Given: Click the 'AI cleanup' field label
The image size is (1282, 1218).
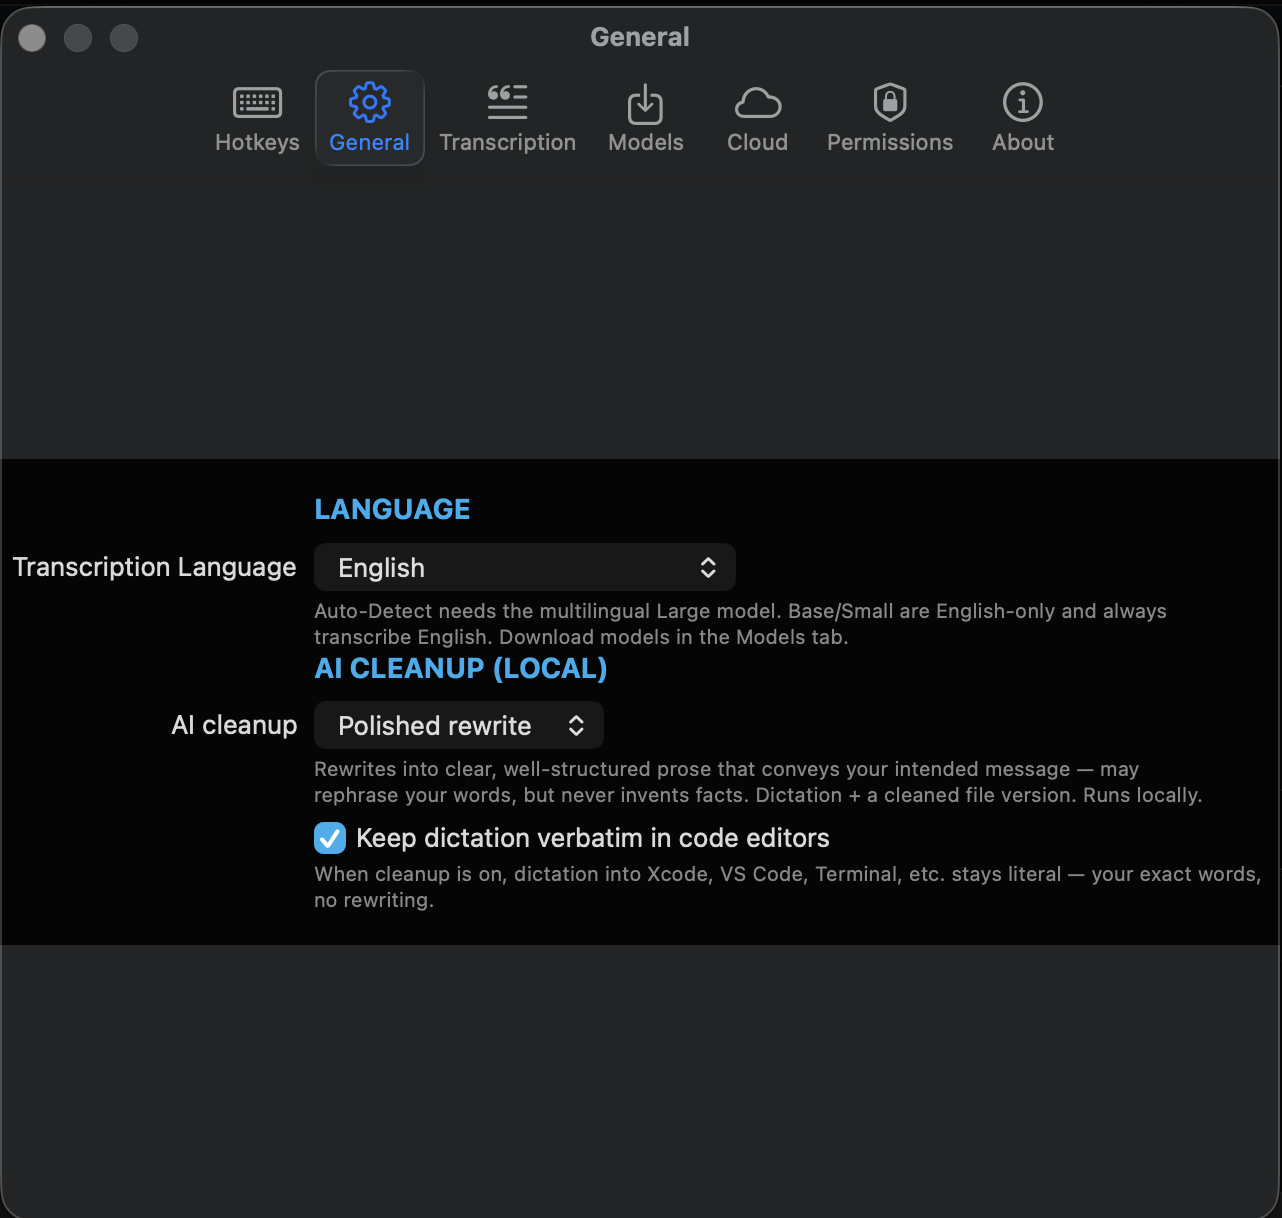Looking at the screenshot, I should (234, 725).
